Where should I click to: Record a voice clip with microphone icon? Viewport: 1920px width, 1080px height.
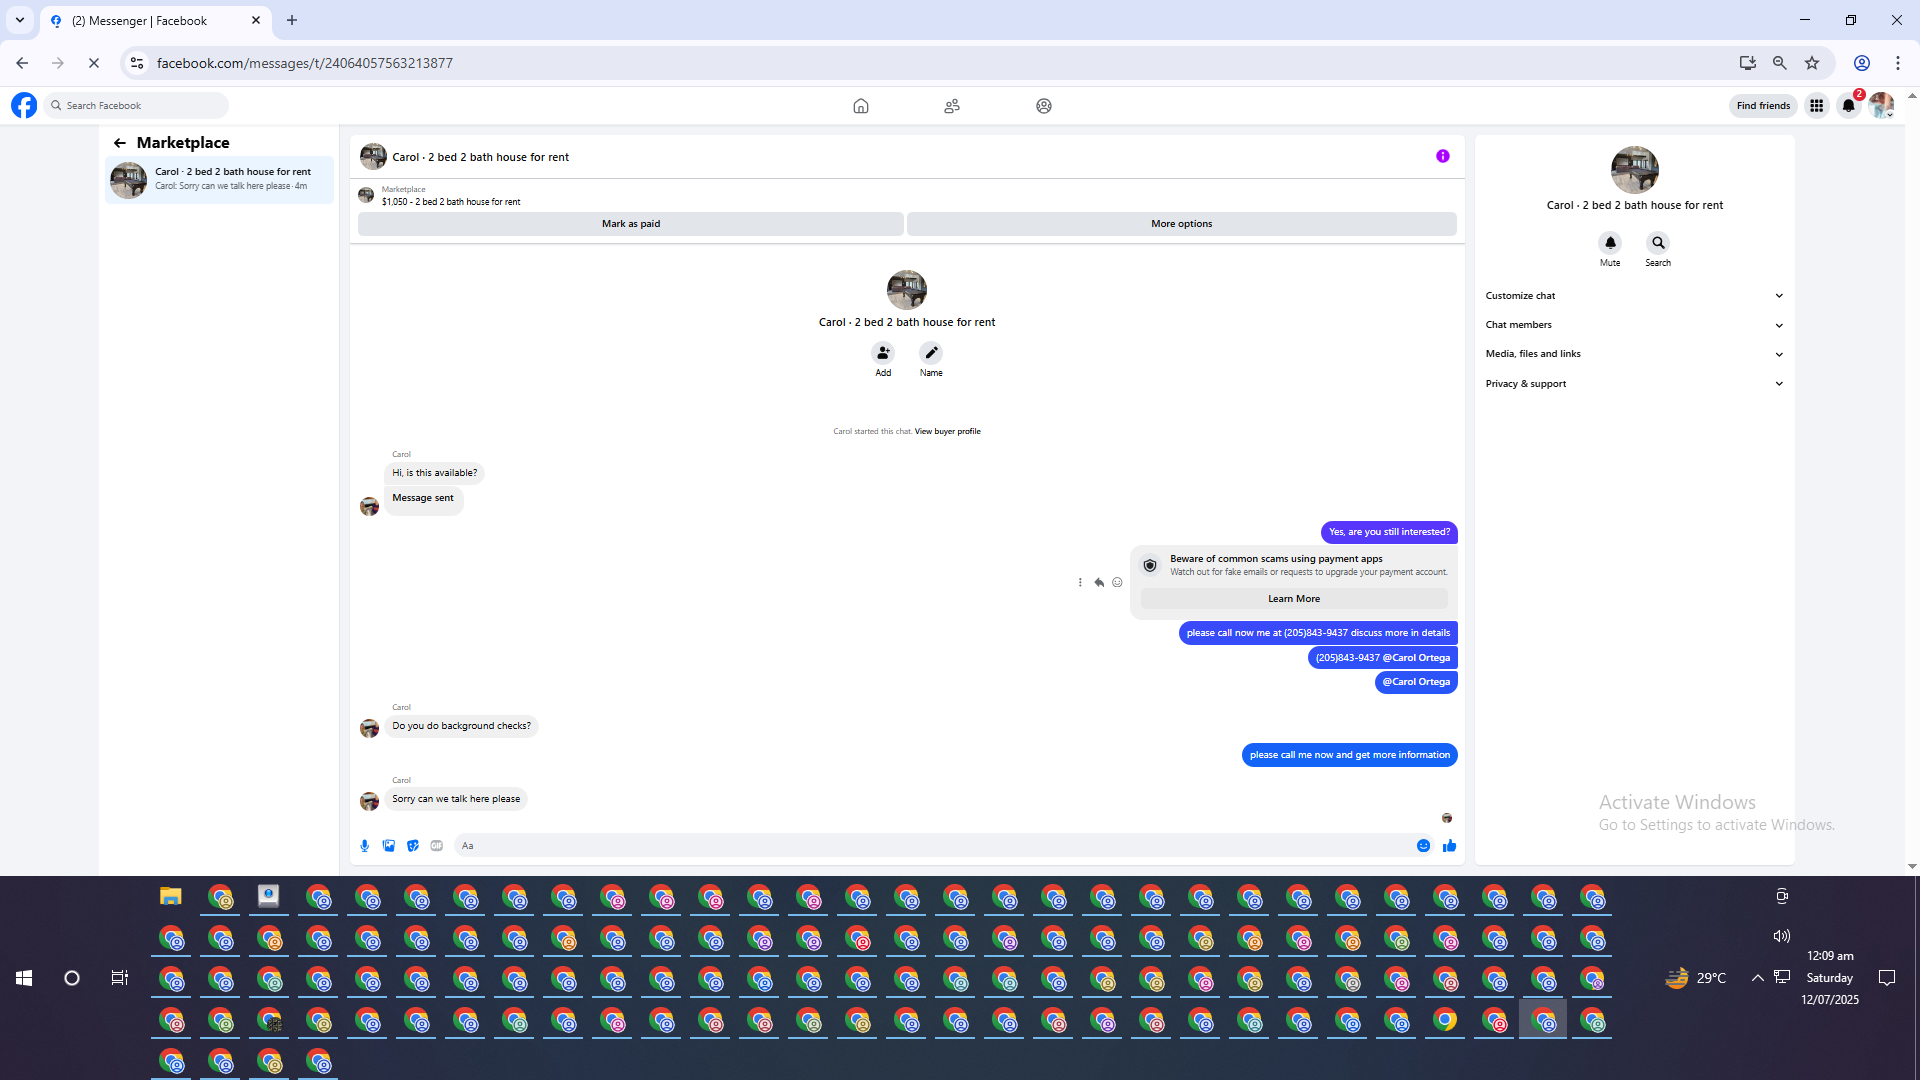(365, 846)
